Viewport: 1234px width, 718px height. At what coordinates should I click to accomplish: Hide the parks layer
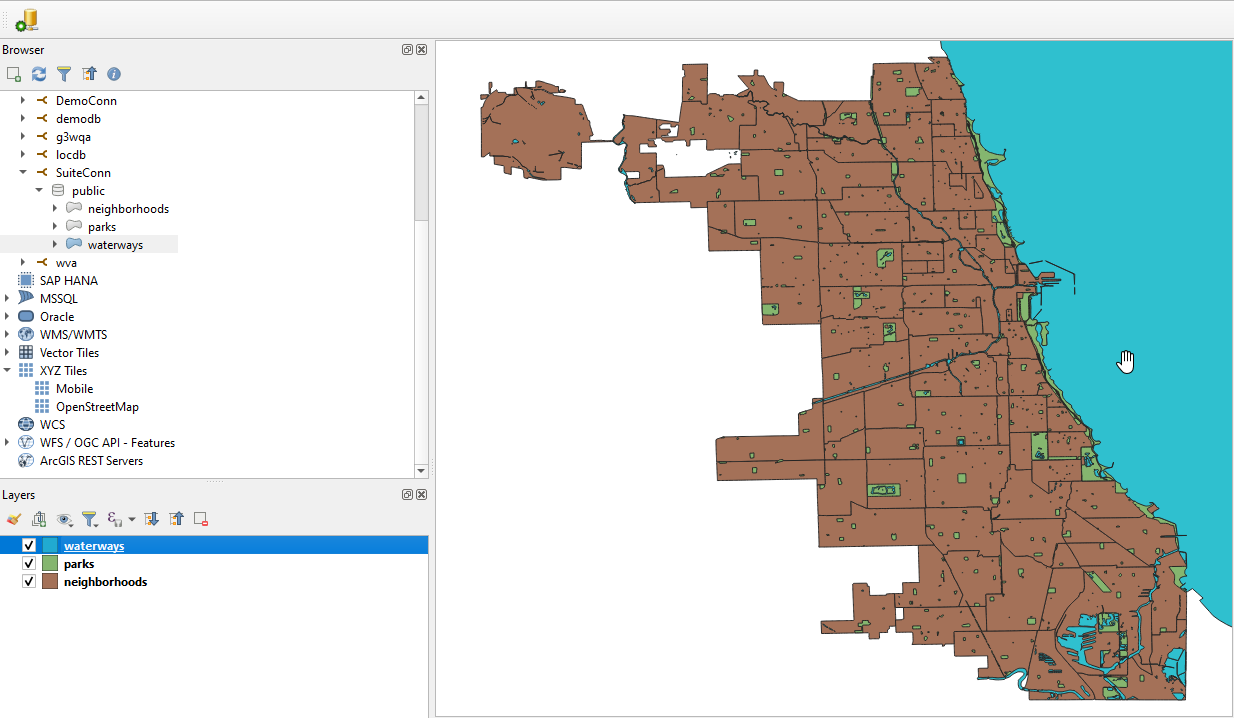[29, 563]
